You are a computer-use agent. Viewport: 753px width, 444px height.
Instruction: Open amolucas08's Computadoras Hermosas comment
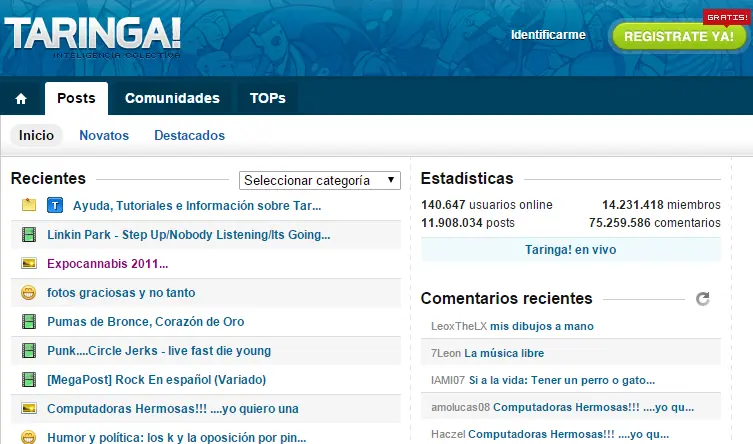coord(594,407)
